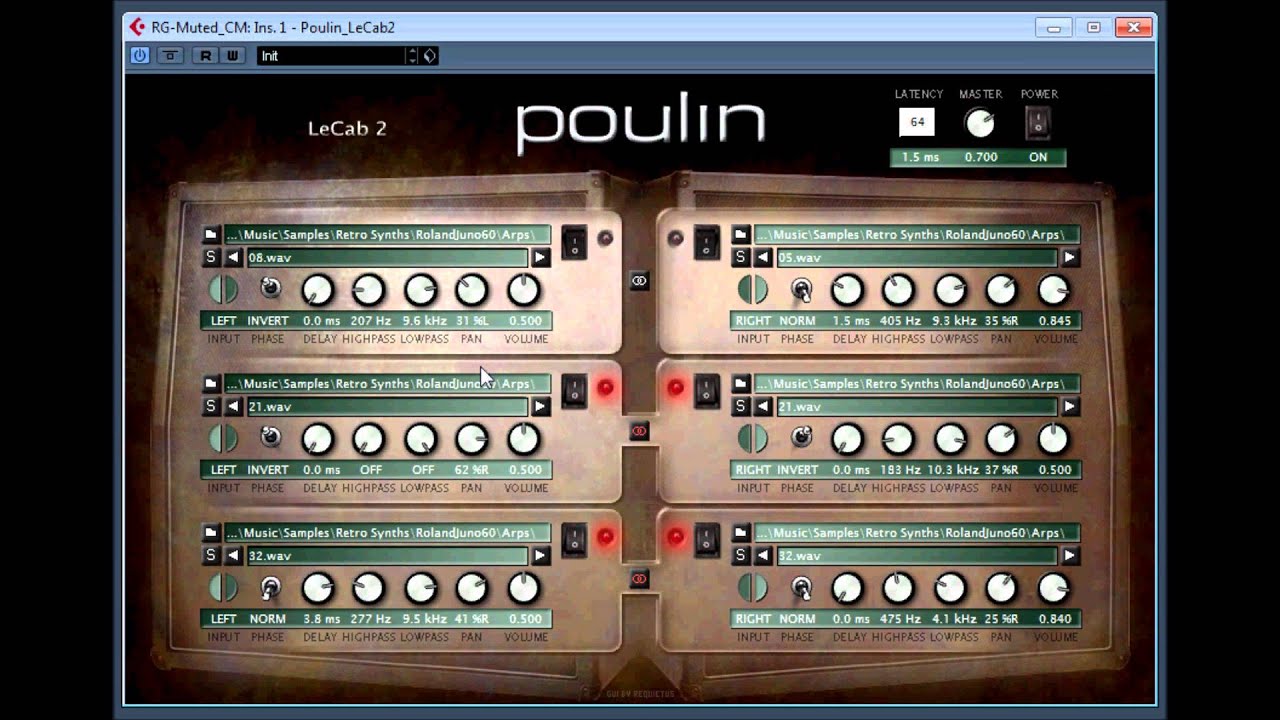Switch on the LEFT 08.wav slot power
Image resolution: width=1280 pixels, height=720 pixels.
point(574,242)
